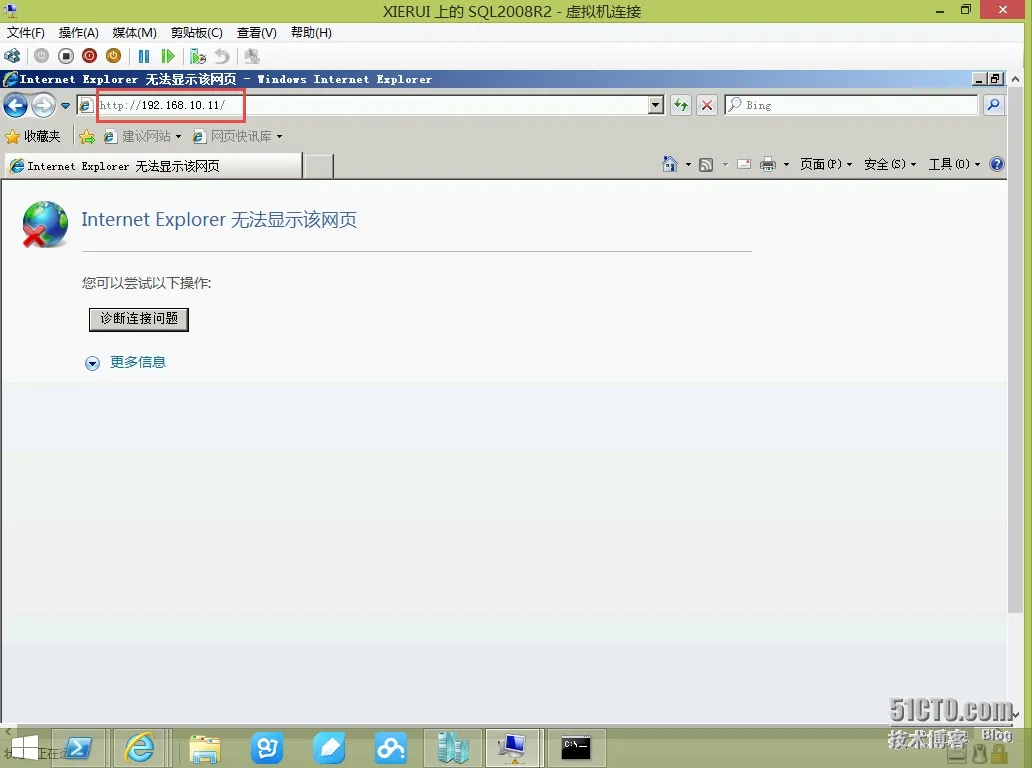The image size is (1032, 768).
Task: Open 建议网站 suggested sites dropdown
Action: pos(142,136)
